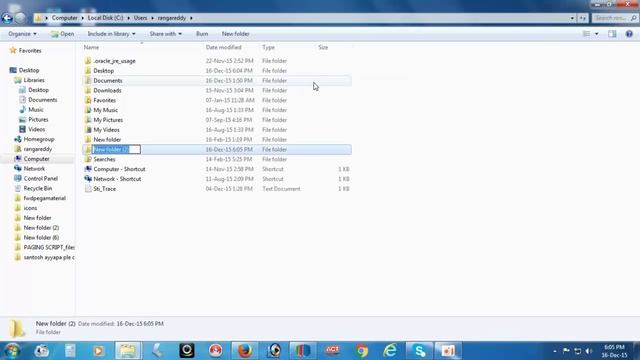Click the Search box in the top right
640x360 pixels.
click(x=615, y=18)
